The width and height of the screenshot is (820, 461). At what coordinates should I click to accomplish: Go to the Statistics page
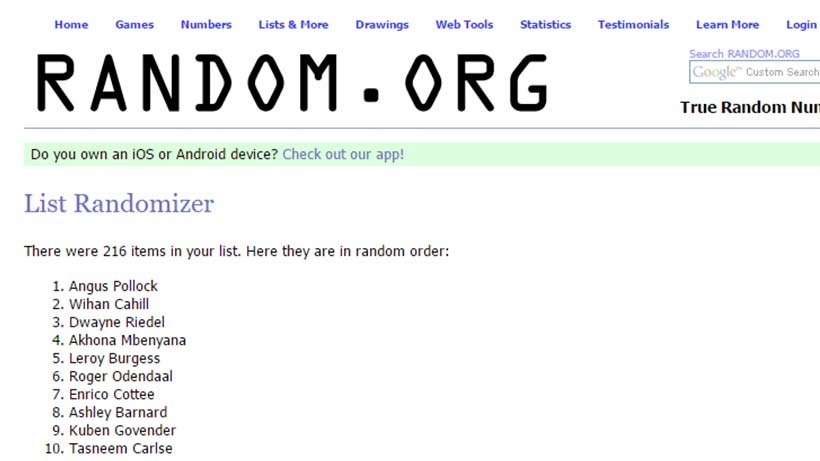545,25
